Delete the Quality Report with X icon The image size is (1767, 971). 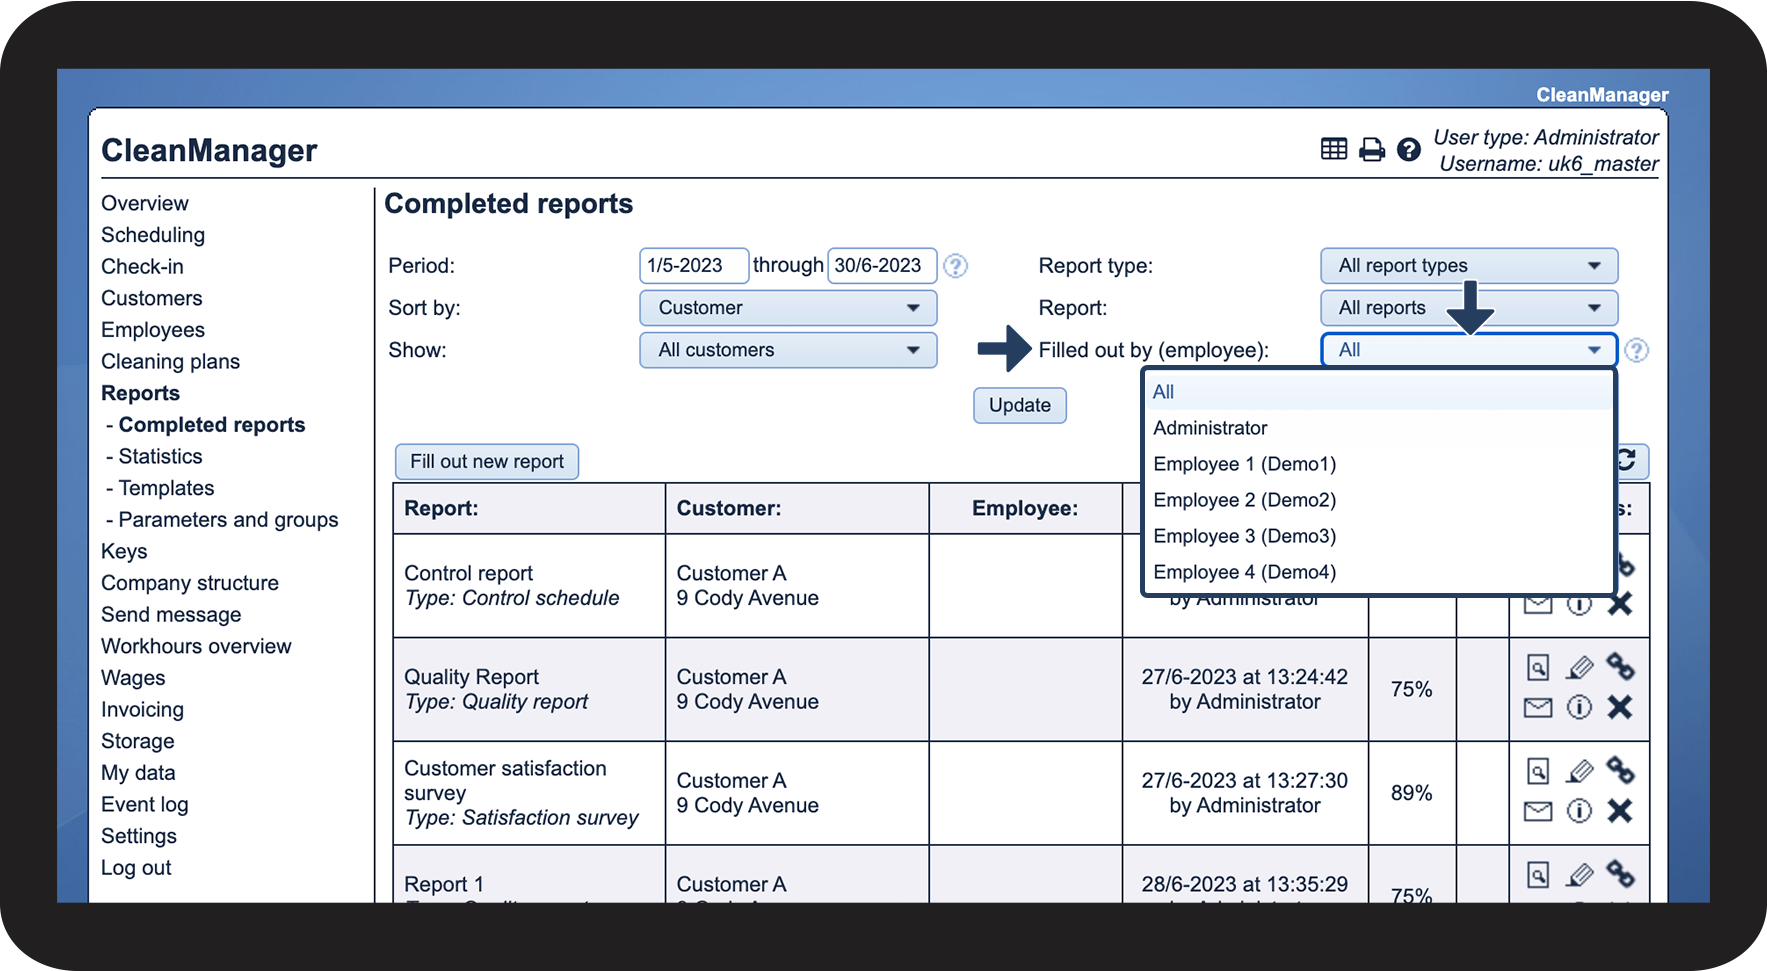pyautogui.click(x=1620, y=708)
